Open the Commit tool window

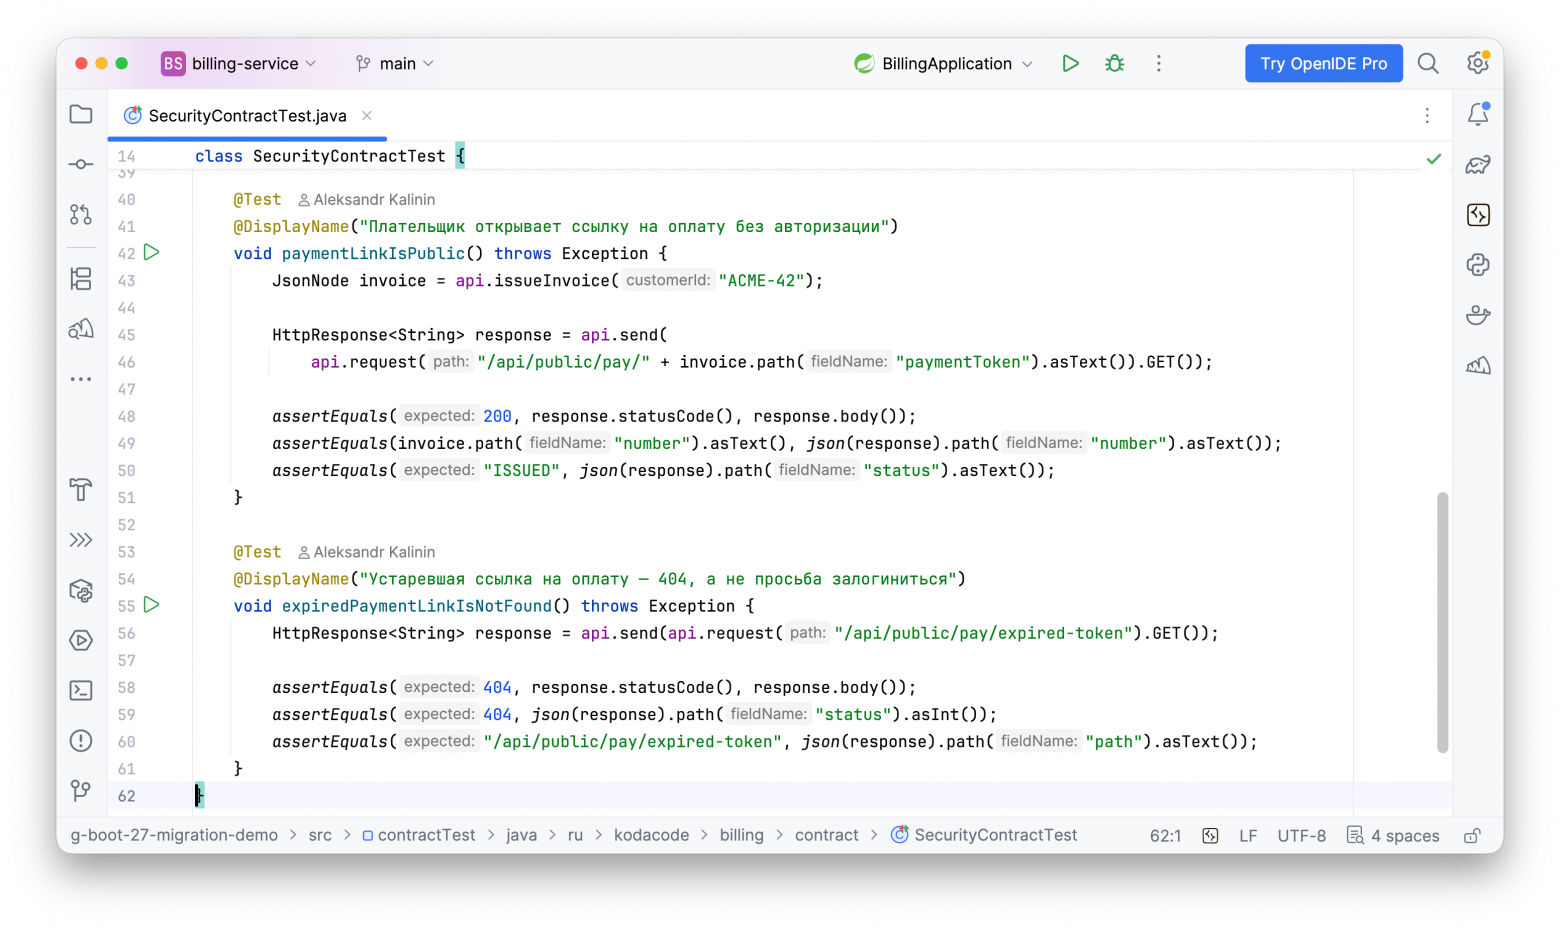pyautogui.click(x=81, y=164)
